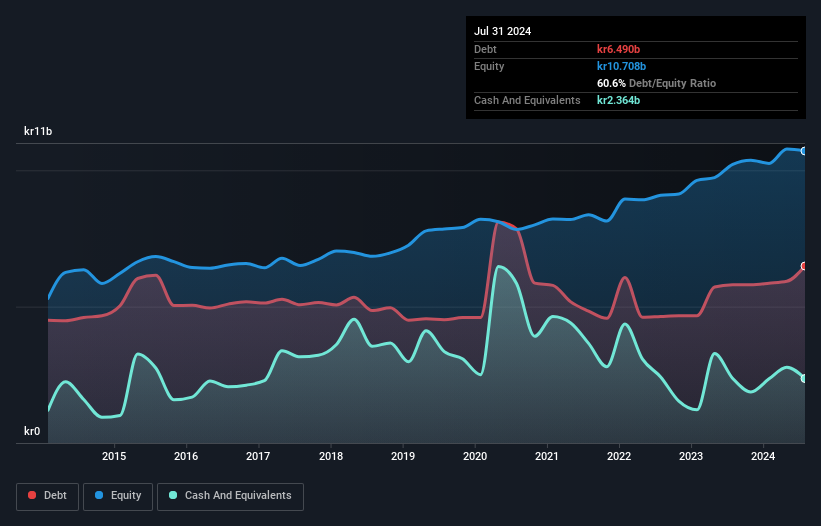
Task: Click the 2019 x-axis label
Action: click(403, 456)
